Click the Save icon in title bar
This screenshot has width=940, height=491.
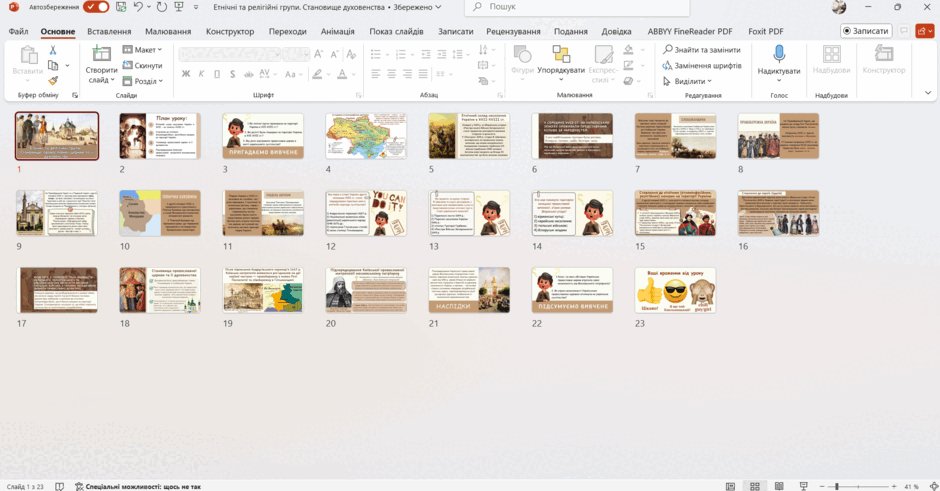click(121, 7)
